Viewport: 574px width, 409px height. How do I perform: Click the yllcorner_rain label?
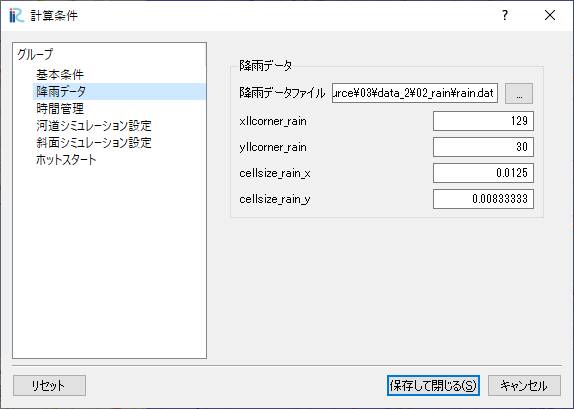(x=273, y=147)
